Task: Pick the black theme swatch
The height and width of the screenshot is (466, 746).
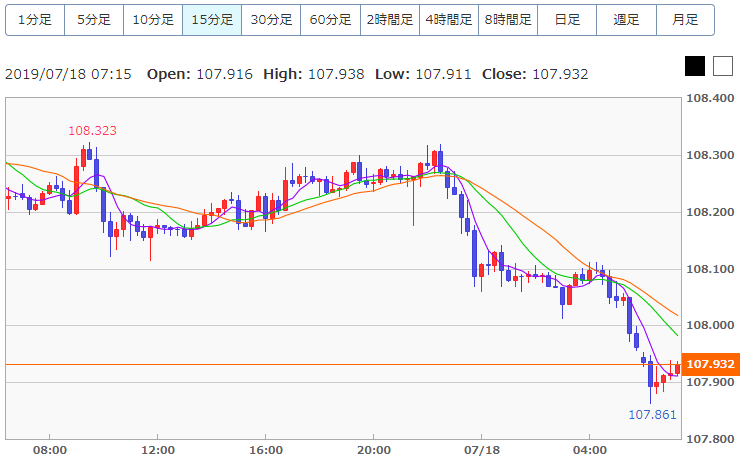Action: pyautogui.click(x=695, y=66)
